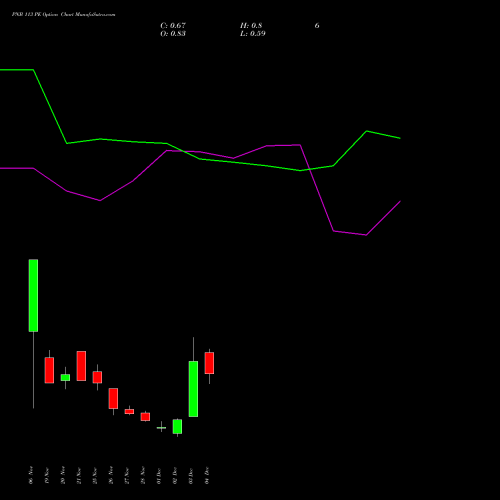Click the number 6 in the header
Screen dimensions: 500x500
click(x=317, y=25)
